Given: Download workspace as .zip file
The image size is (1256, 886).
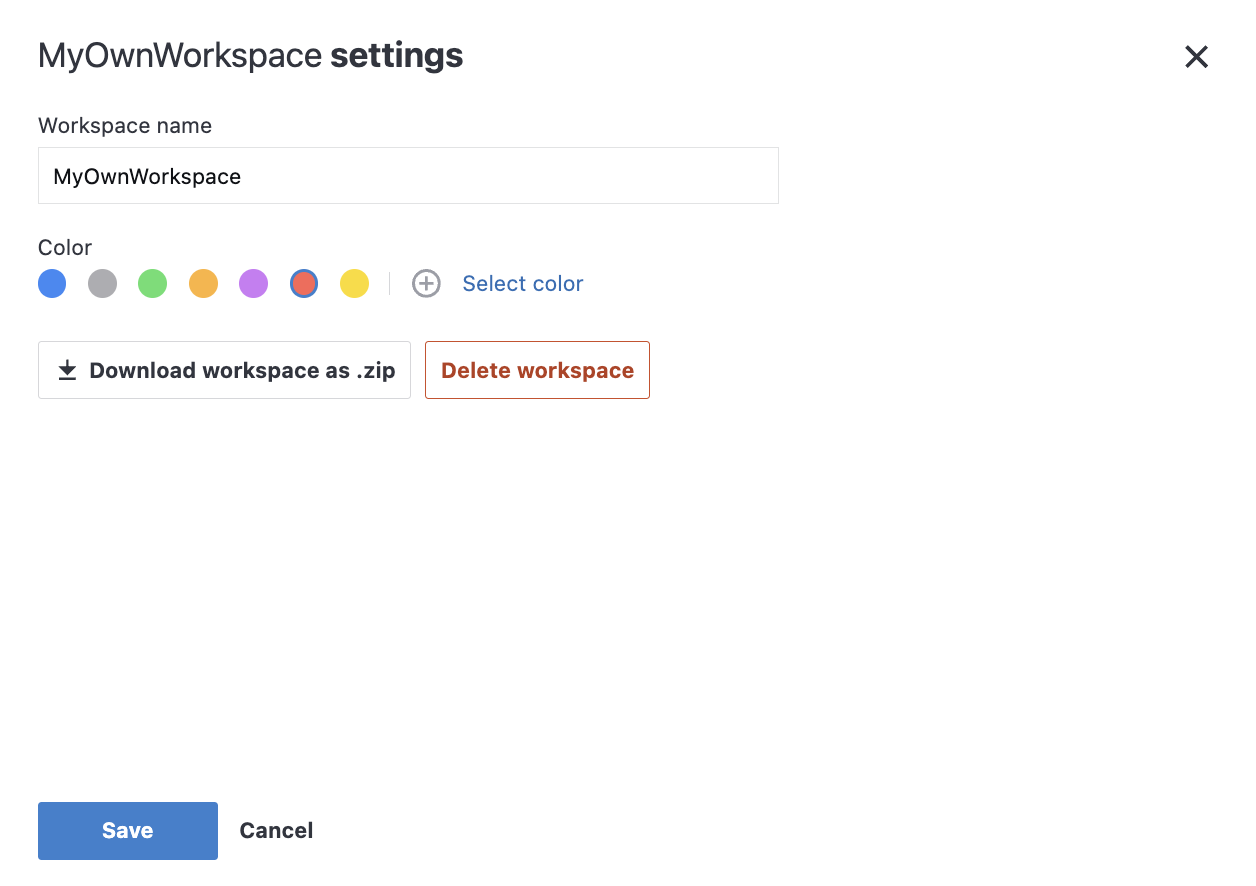Looking at the screenshot, I should tap(224, 370).
